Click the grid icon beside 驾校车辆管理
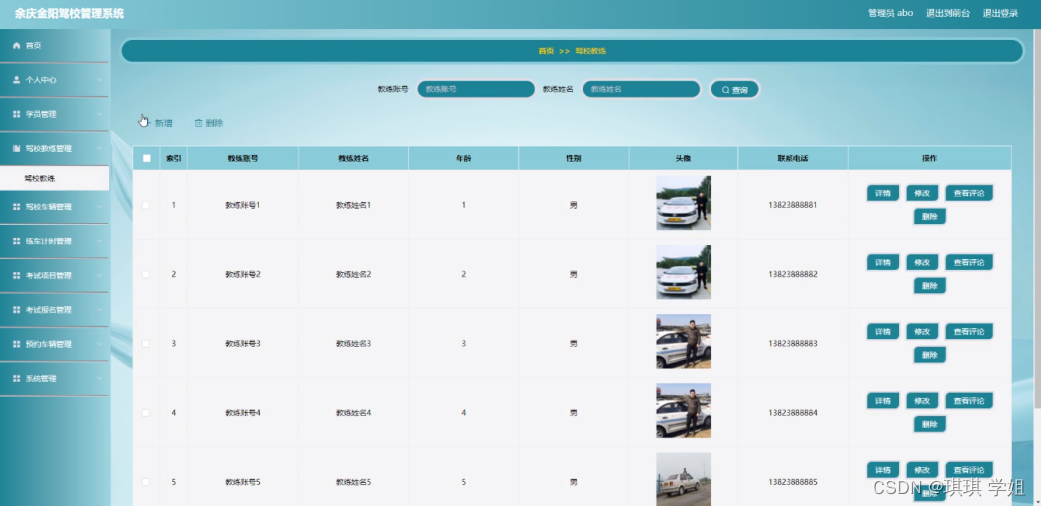 pyautogui.click(x=17, y=207)
